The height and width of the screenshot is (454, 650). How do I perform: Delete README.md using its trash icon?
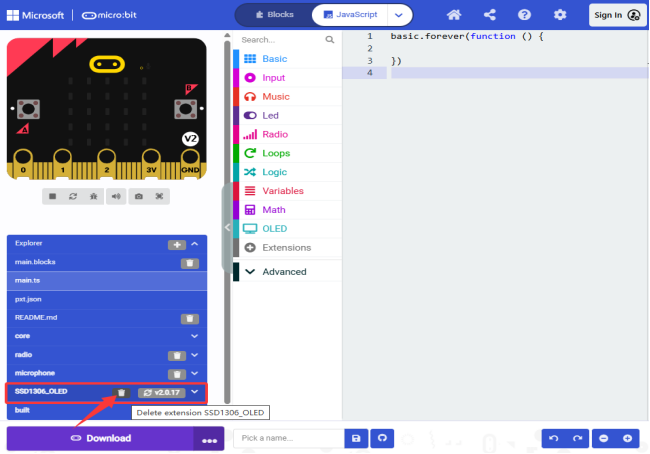(x=190, y=318)
